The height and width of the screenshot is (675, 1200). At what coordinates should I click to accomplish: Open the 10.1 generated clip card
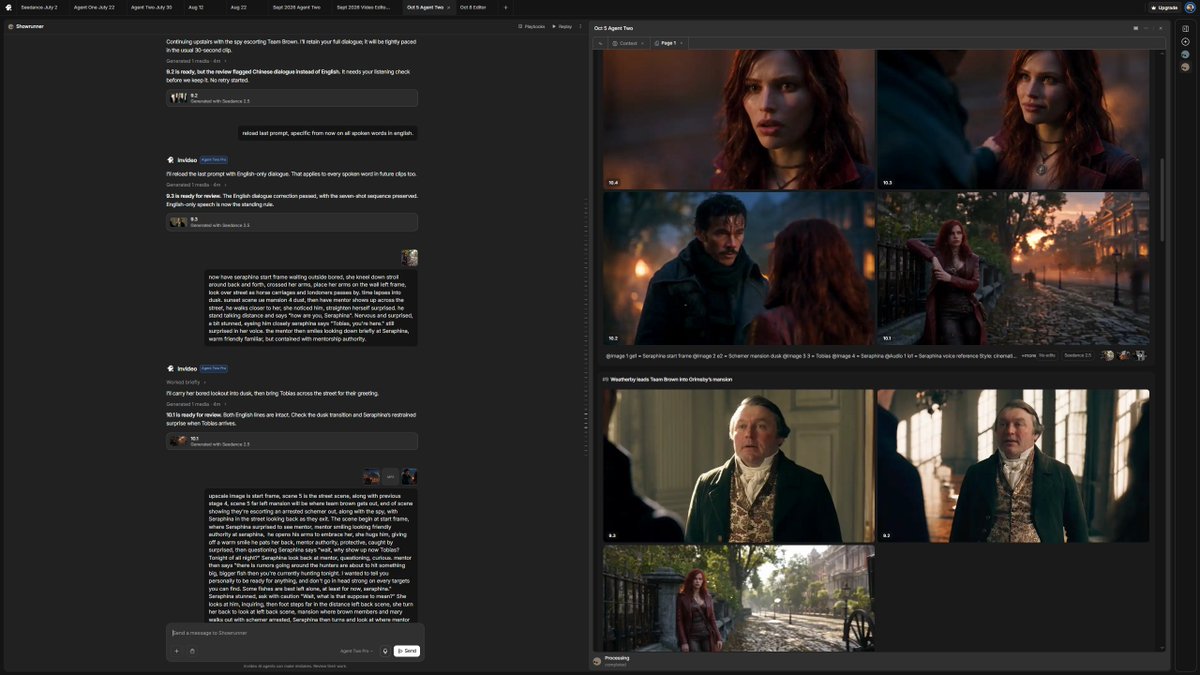(292, 440)
